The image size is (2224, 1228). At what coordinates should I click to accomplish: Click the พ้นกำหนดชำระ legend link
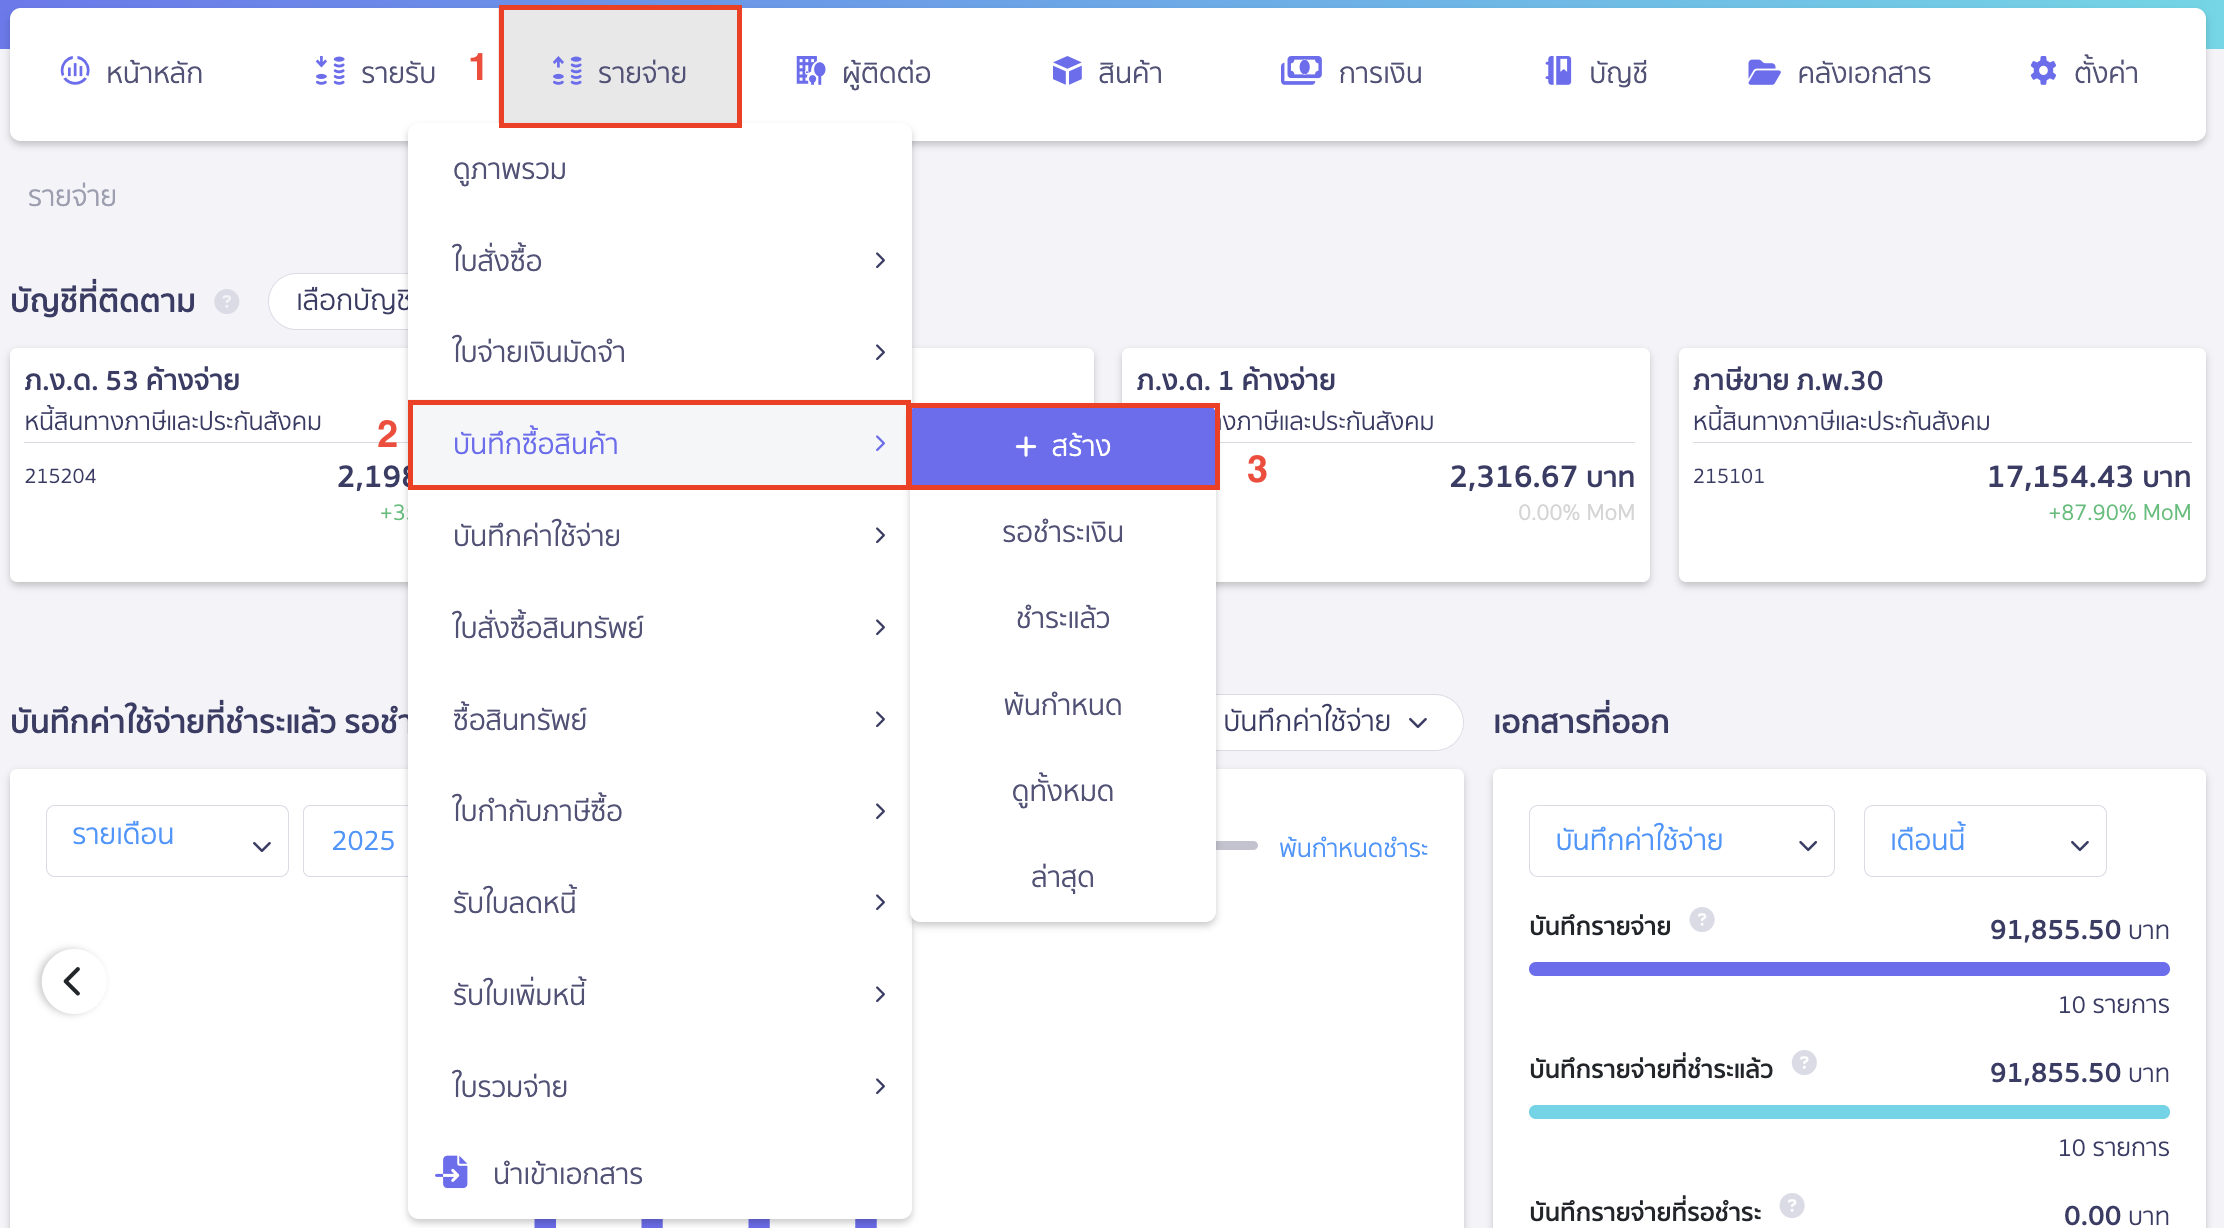(x=1353, y=848)
